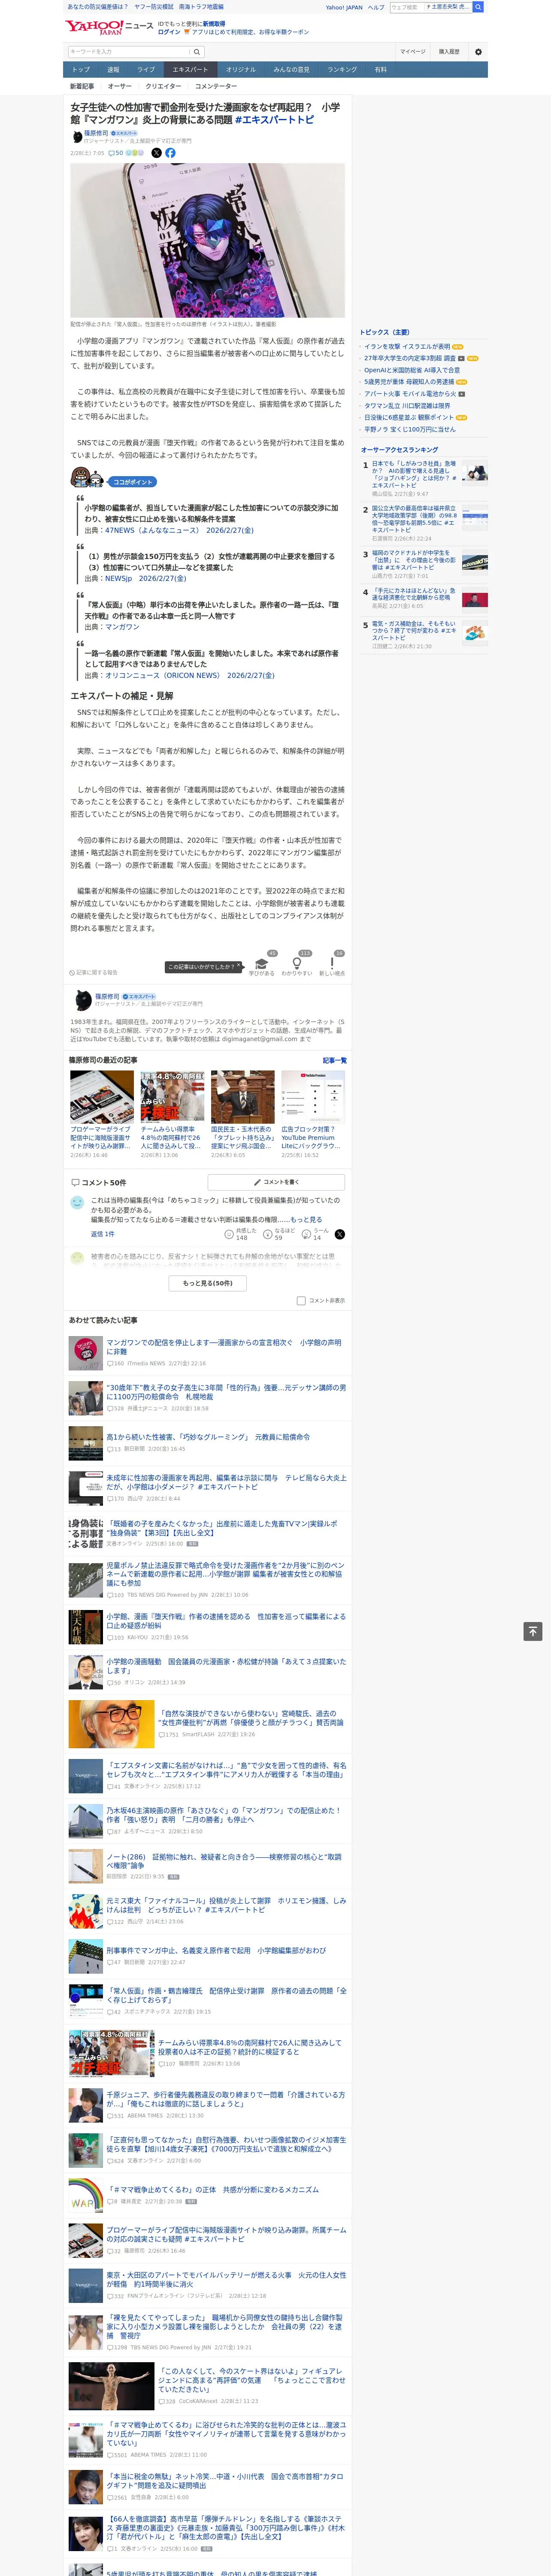Open related article マンガワンでの配信を停止します
Viewport: 551px width, 2576px height.
pyautogui.click(x=224, y=1347)
